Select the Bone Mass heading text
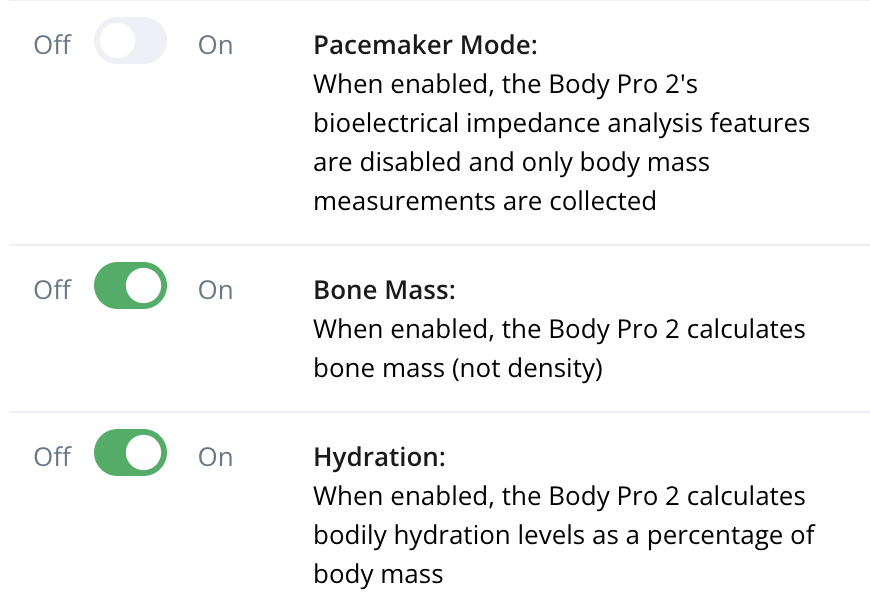Screen dimensions: 870x612 coord(388,290)
